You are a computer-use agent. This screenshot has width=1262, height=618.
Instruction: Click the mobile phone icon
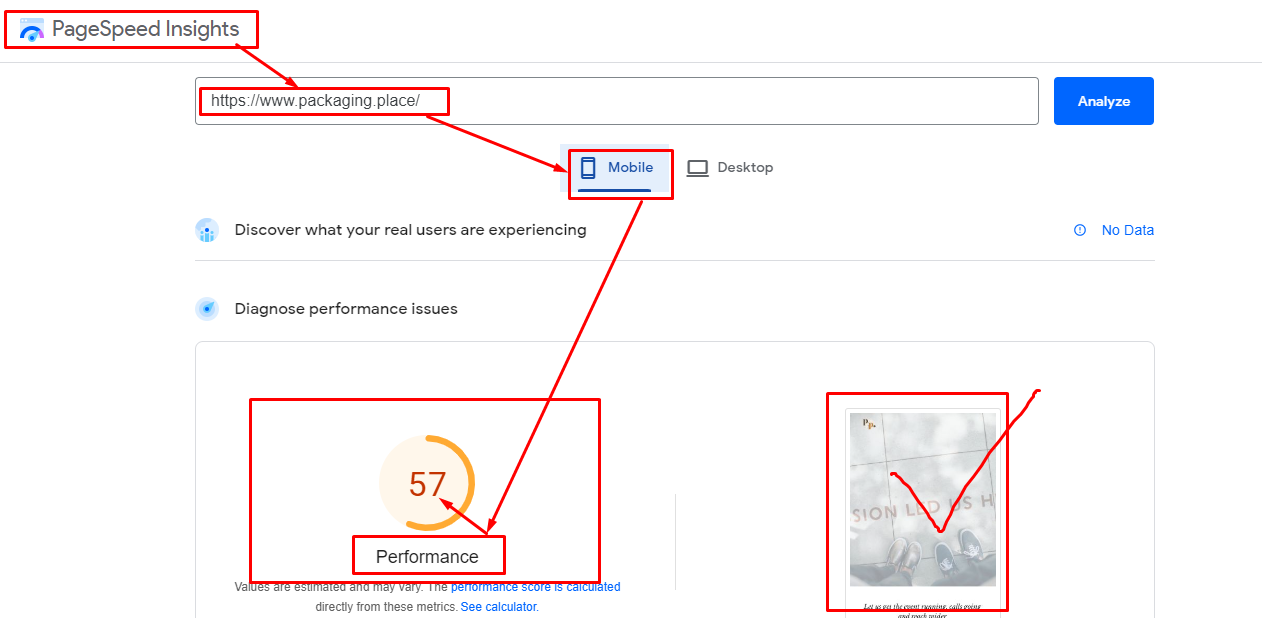[588, 168]
